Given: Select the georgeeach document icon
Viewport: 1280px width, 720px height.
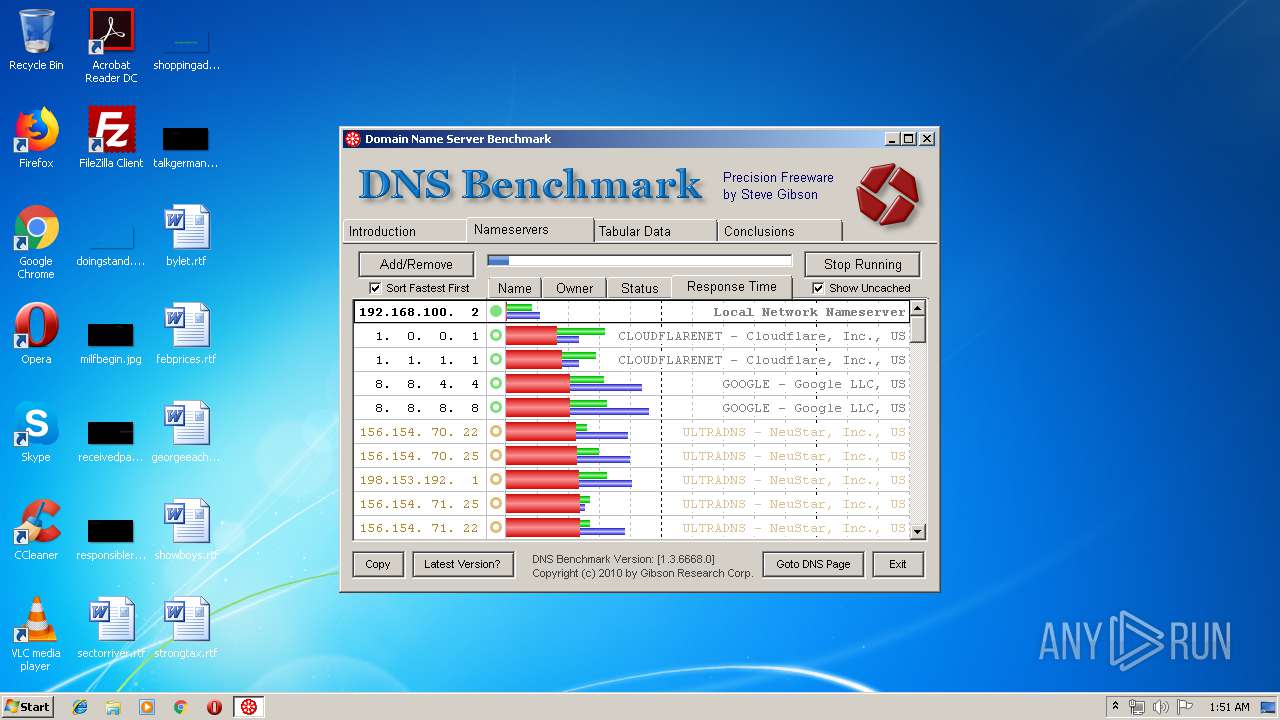Looking at the screenshot, I should coord(186,433).
